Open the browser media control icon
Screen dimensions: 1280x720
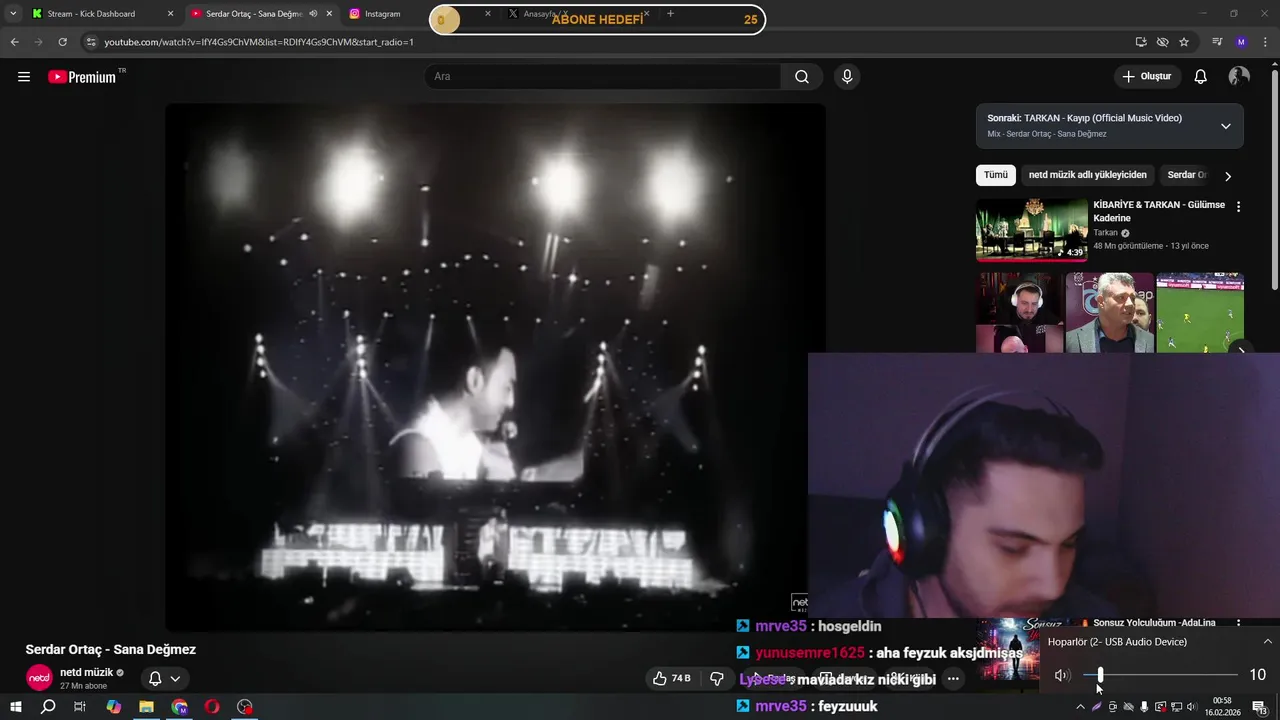[1217, 42]
